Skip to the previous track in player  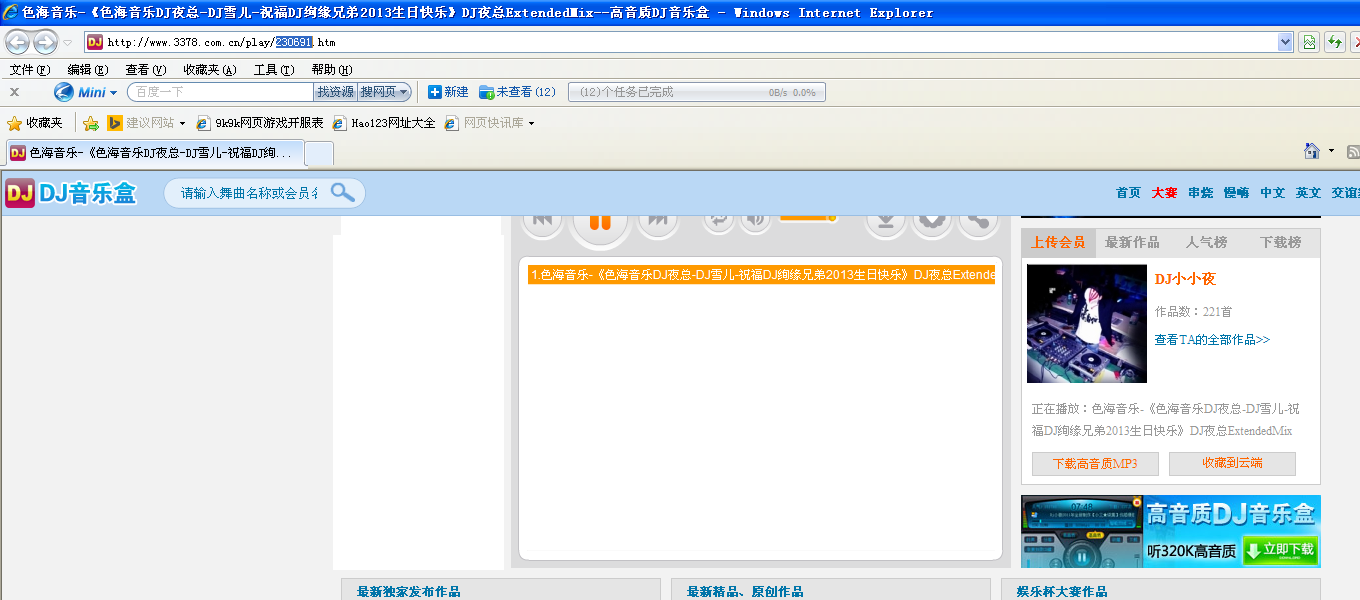coord(543,222)
